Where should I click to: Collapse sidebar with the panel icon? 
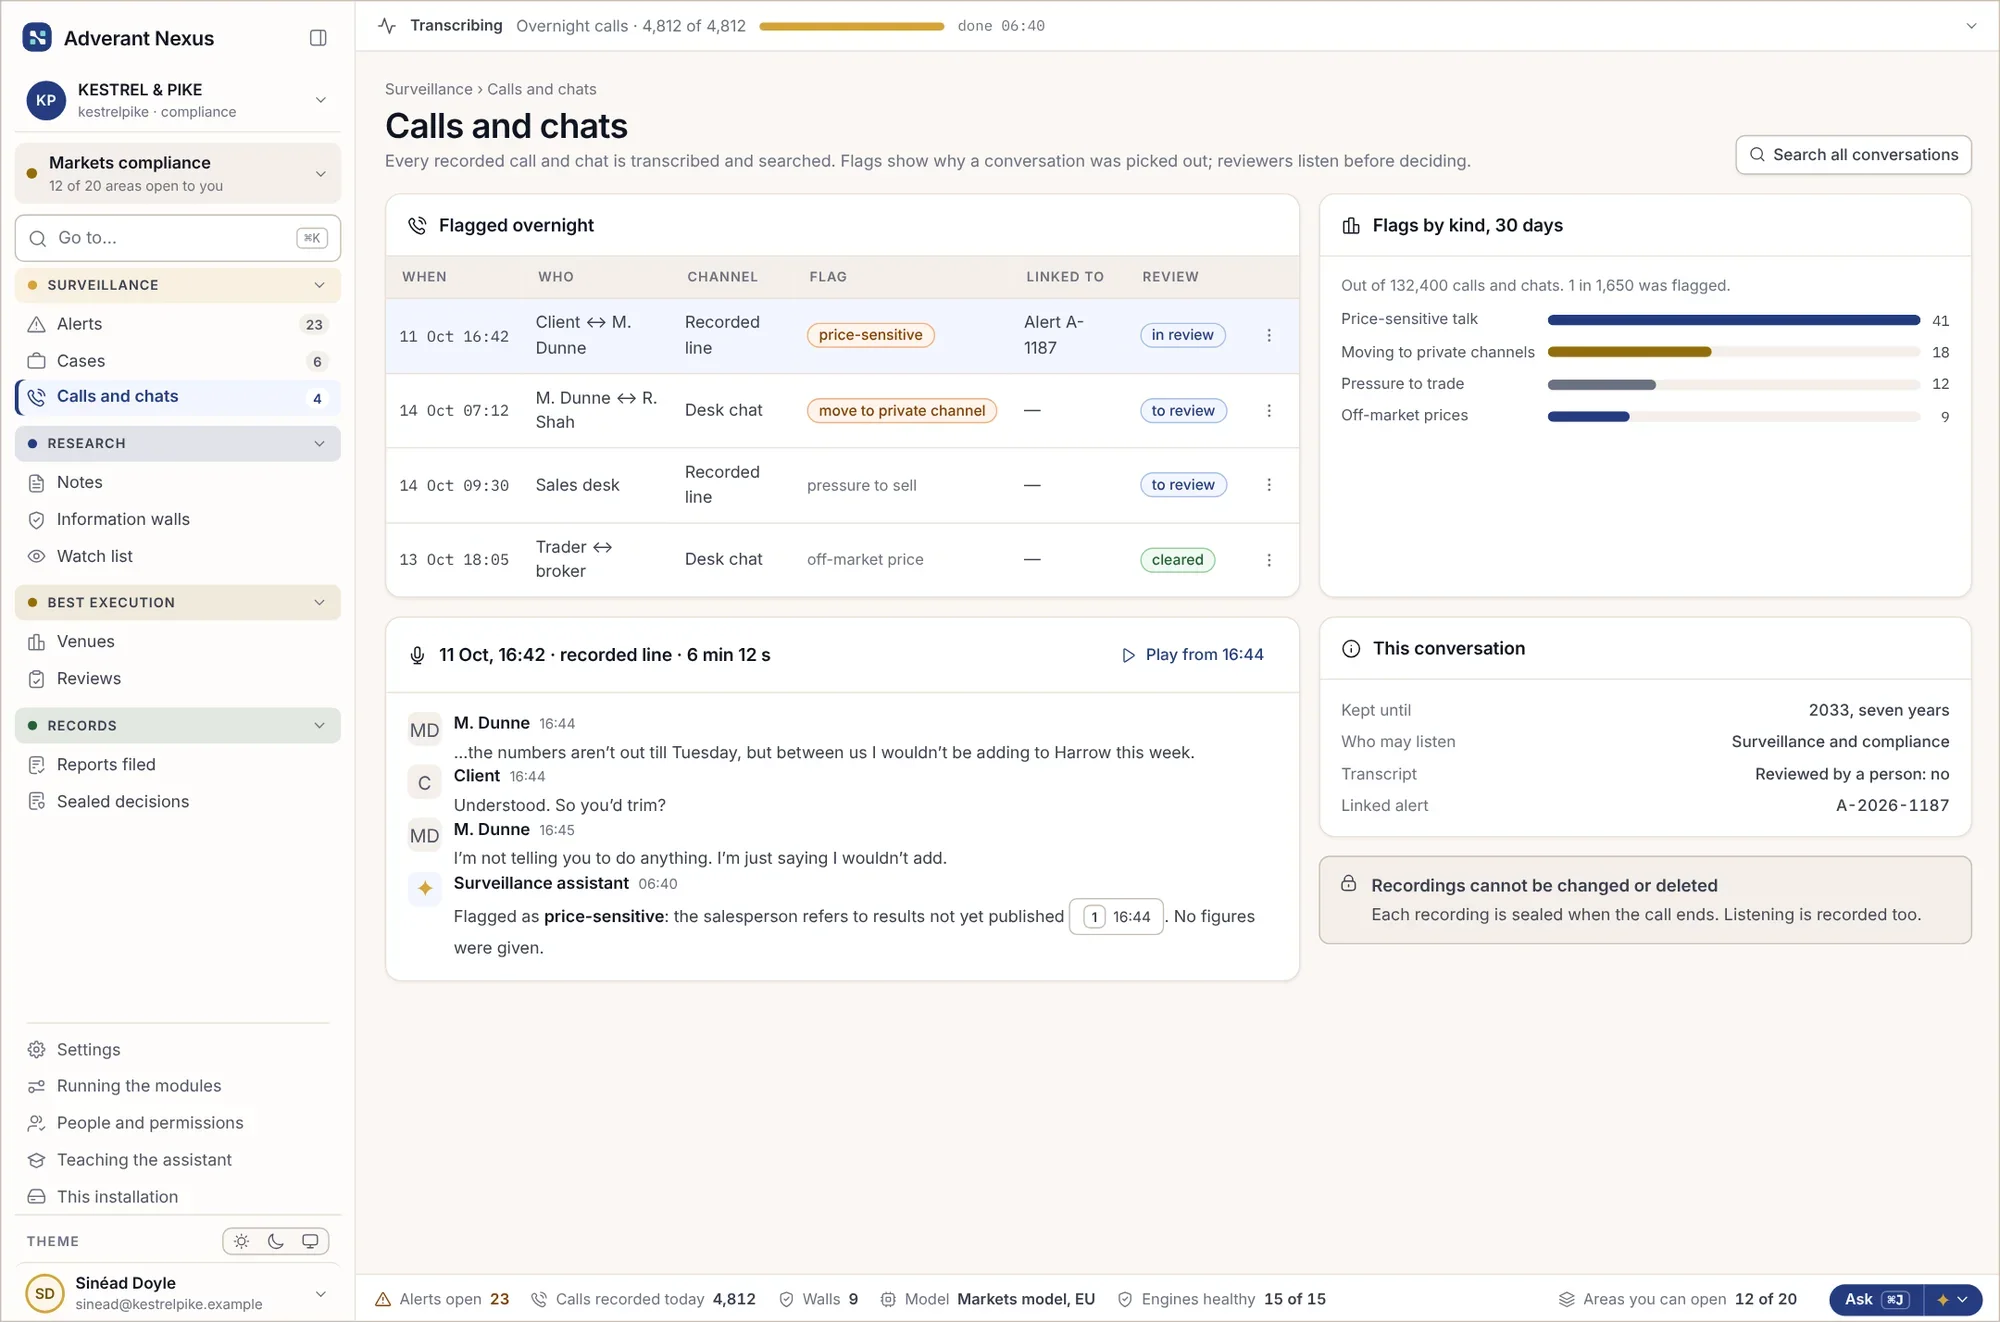pos(318,38)
